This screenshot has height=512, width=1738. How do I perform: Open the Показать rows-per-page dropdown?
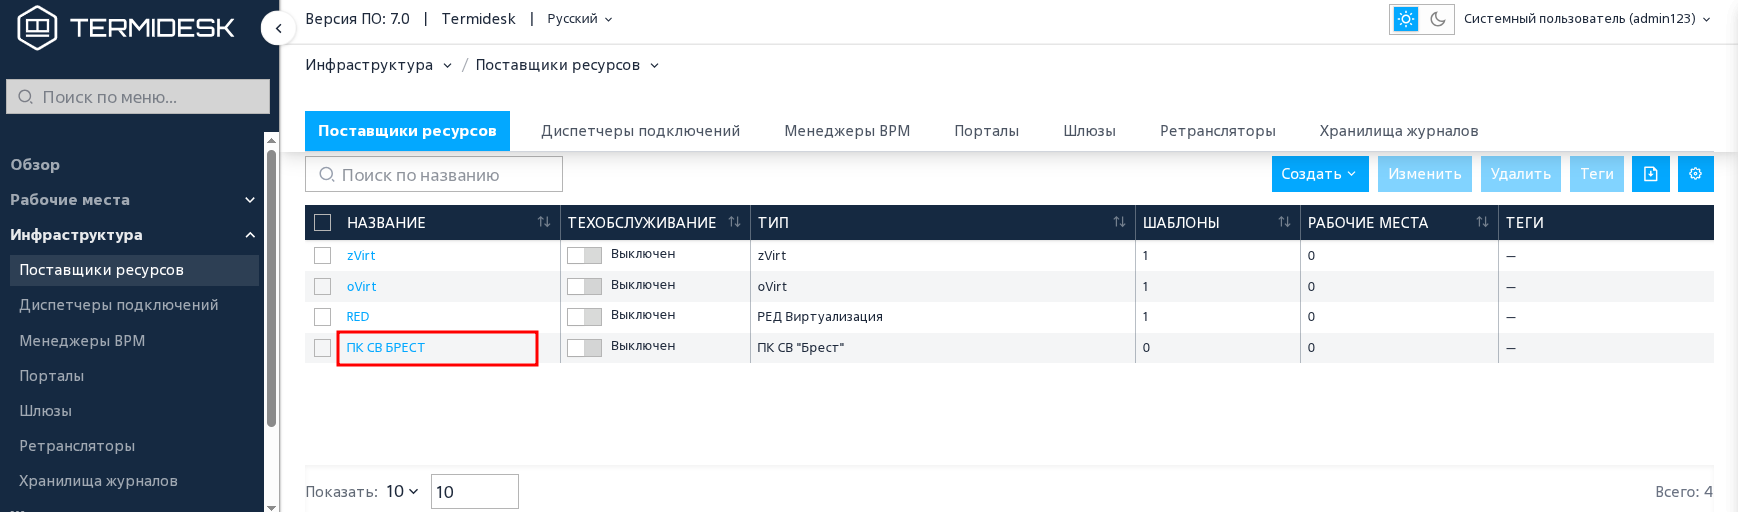click(x=402, y=491)
